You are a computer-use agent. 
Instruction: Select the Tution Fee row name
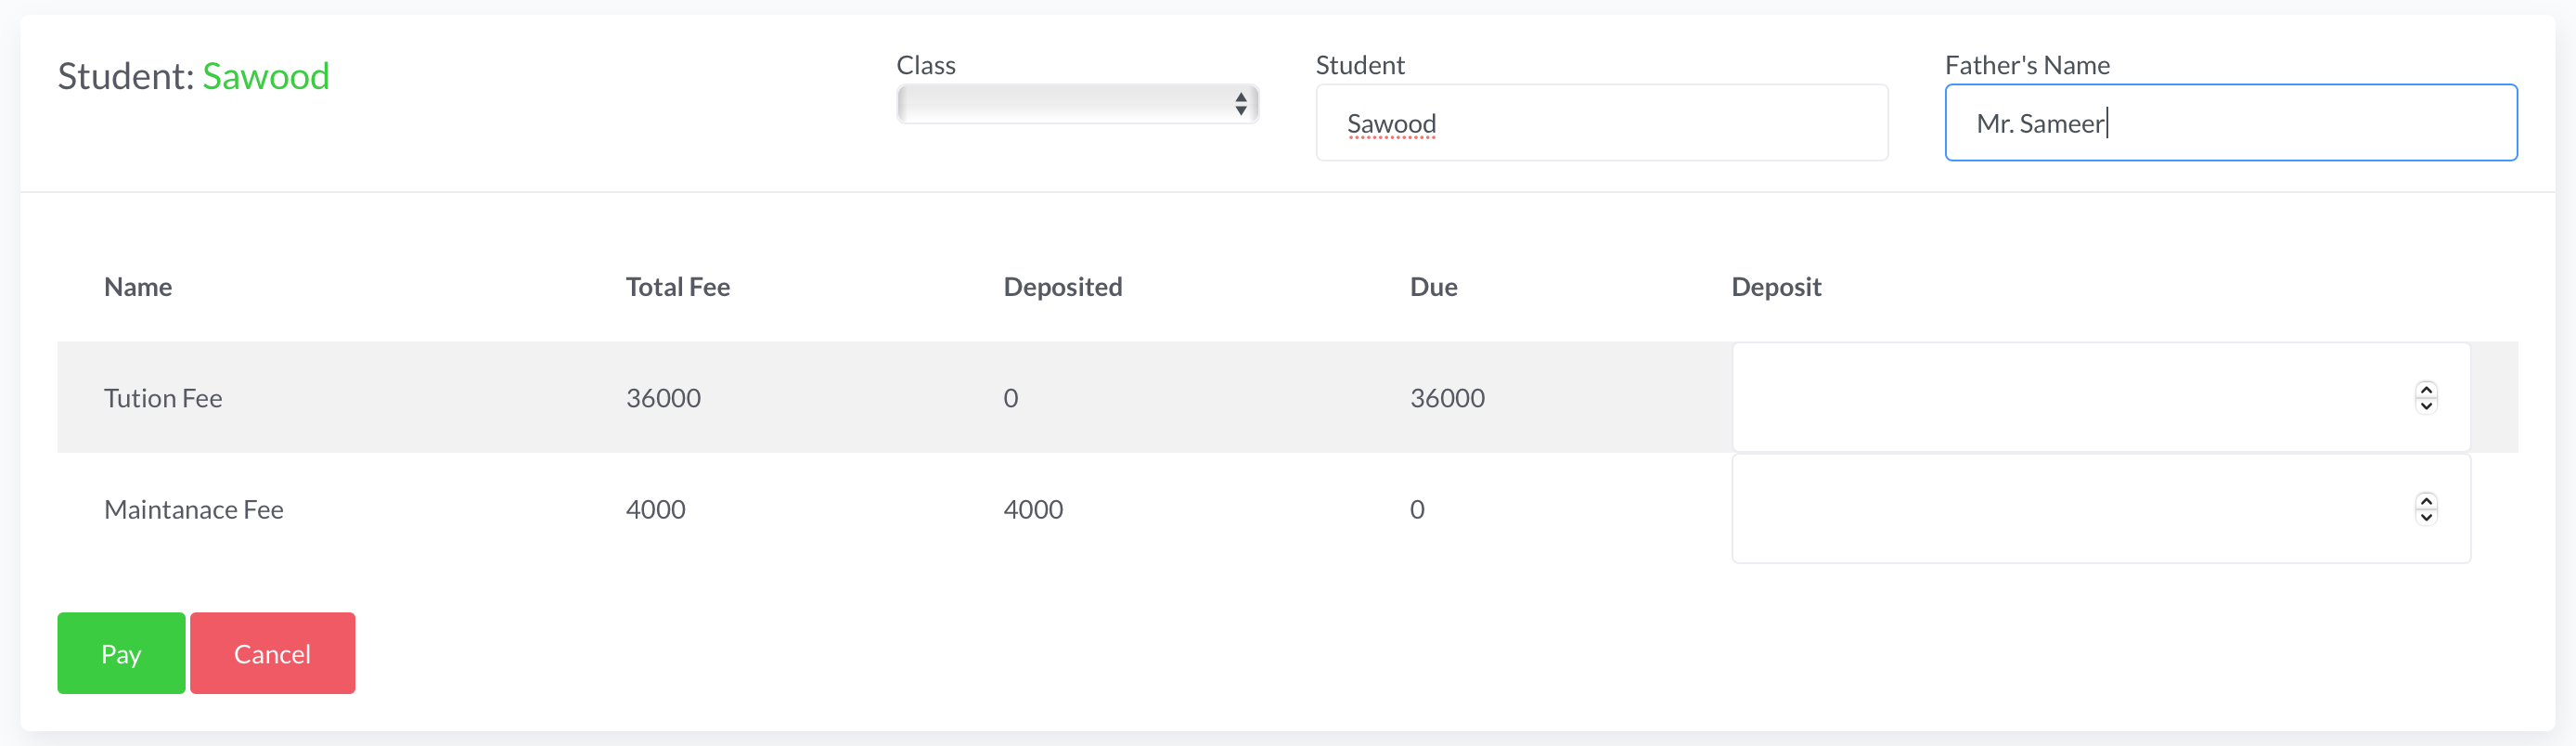[x=163, y=398]
